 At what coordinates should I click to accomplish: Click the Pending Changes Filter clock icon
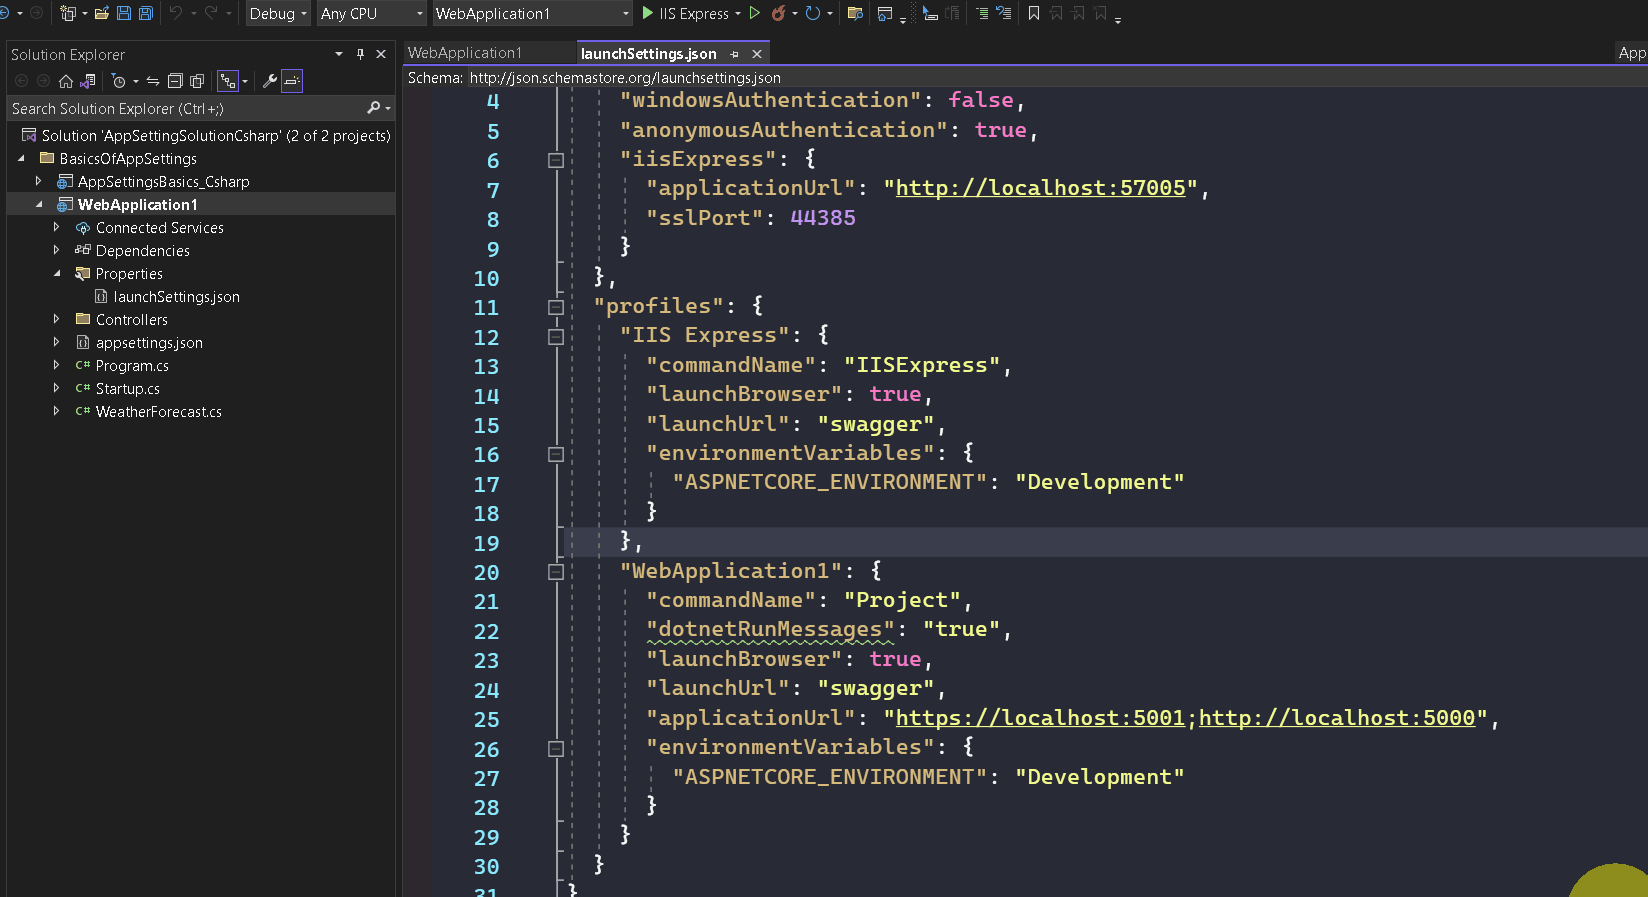pos(119,81)
